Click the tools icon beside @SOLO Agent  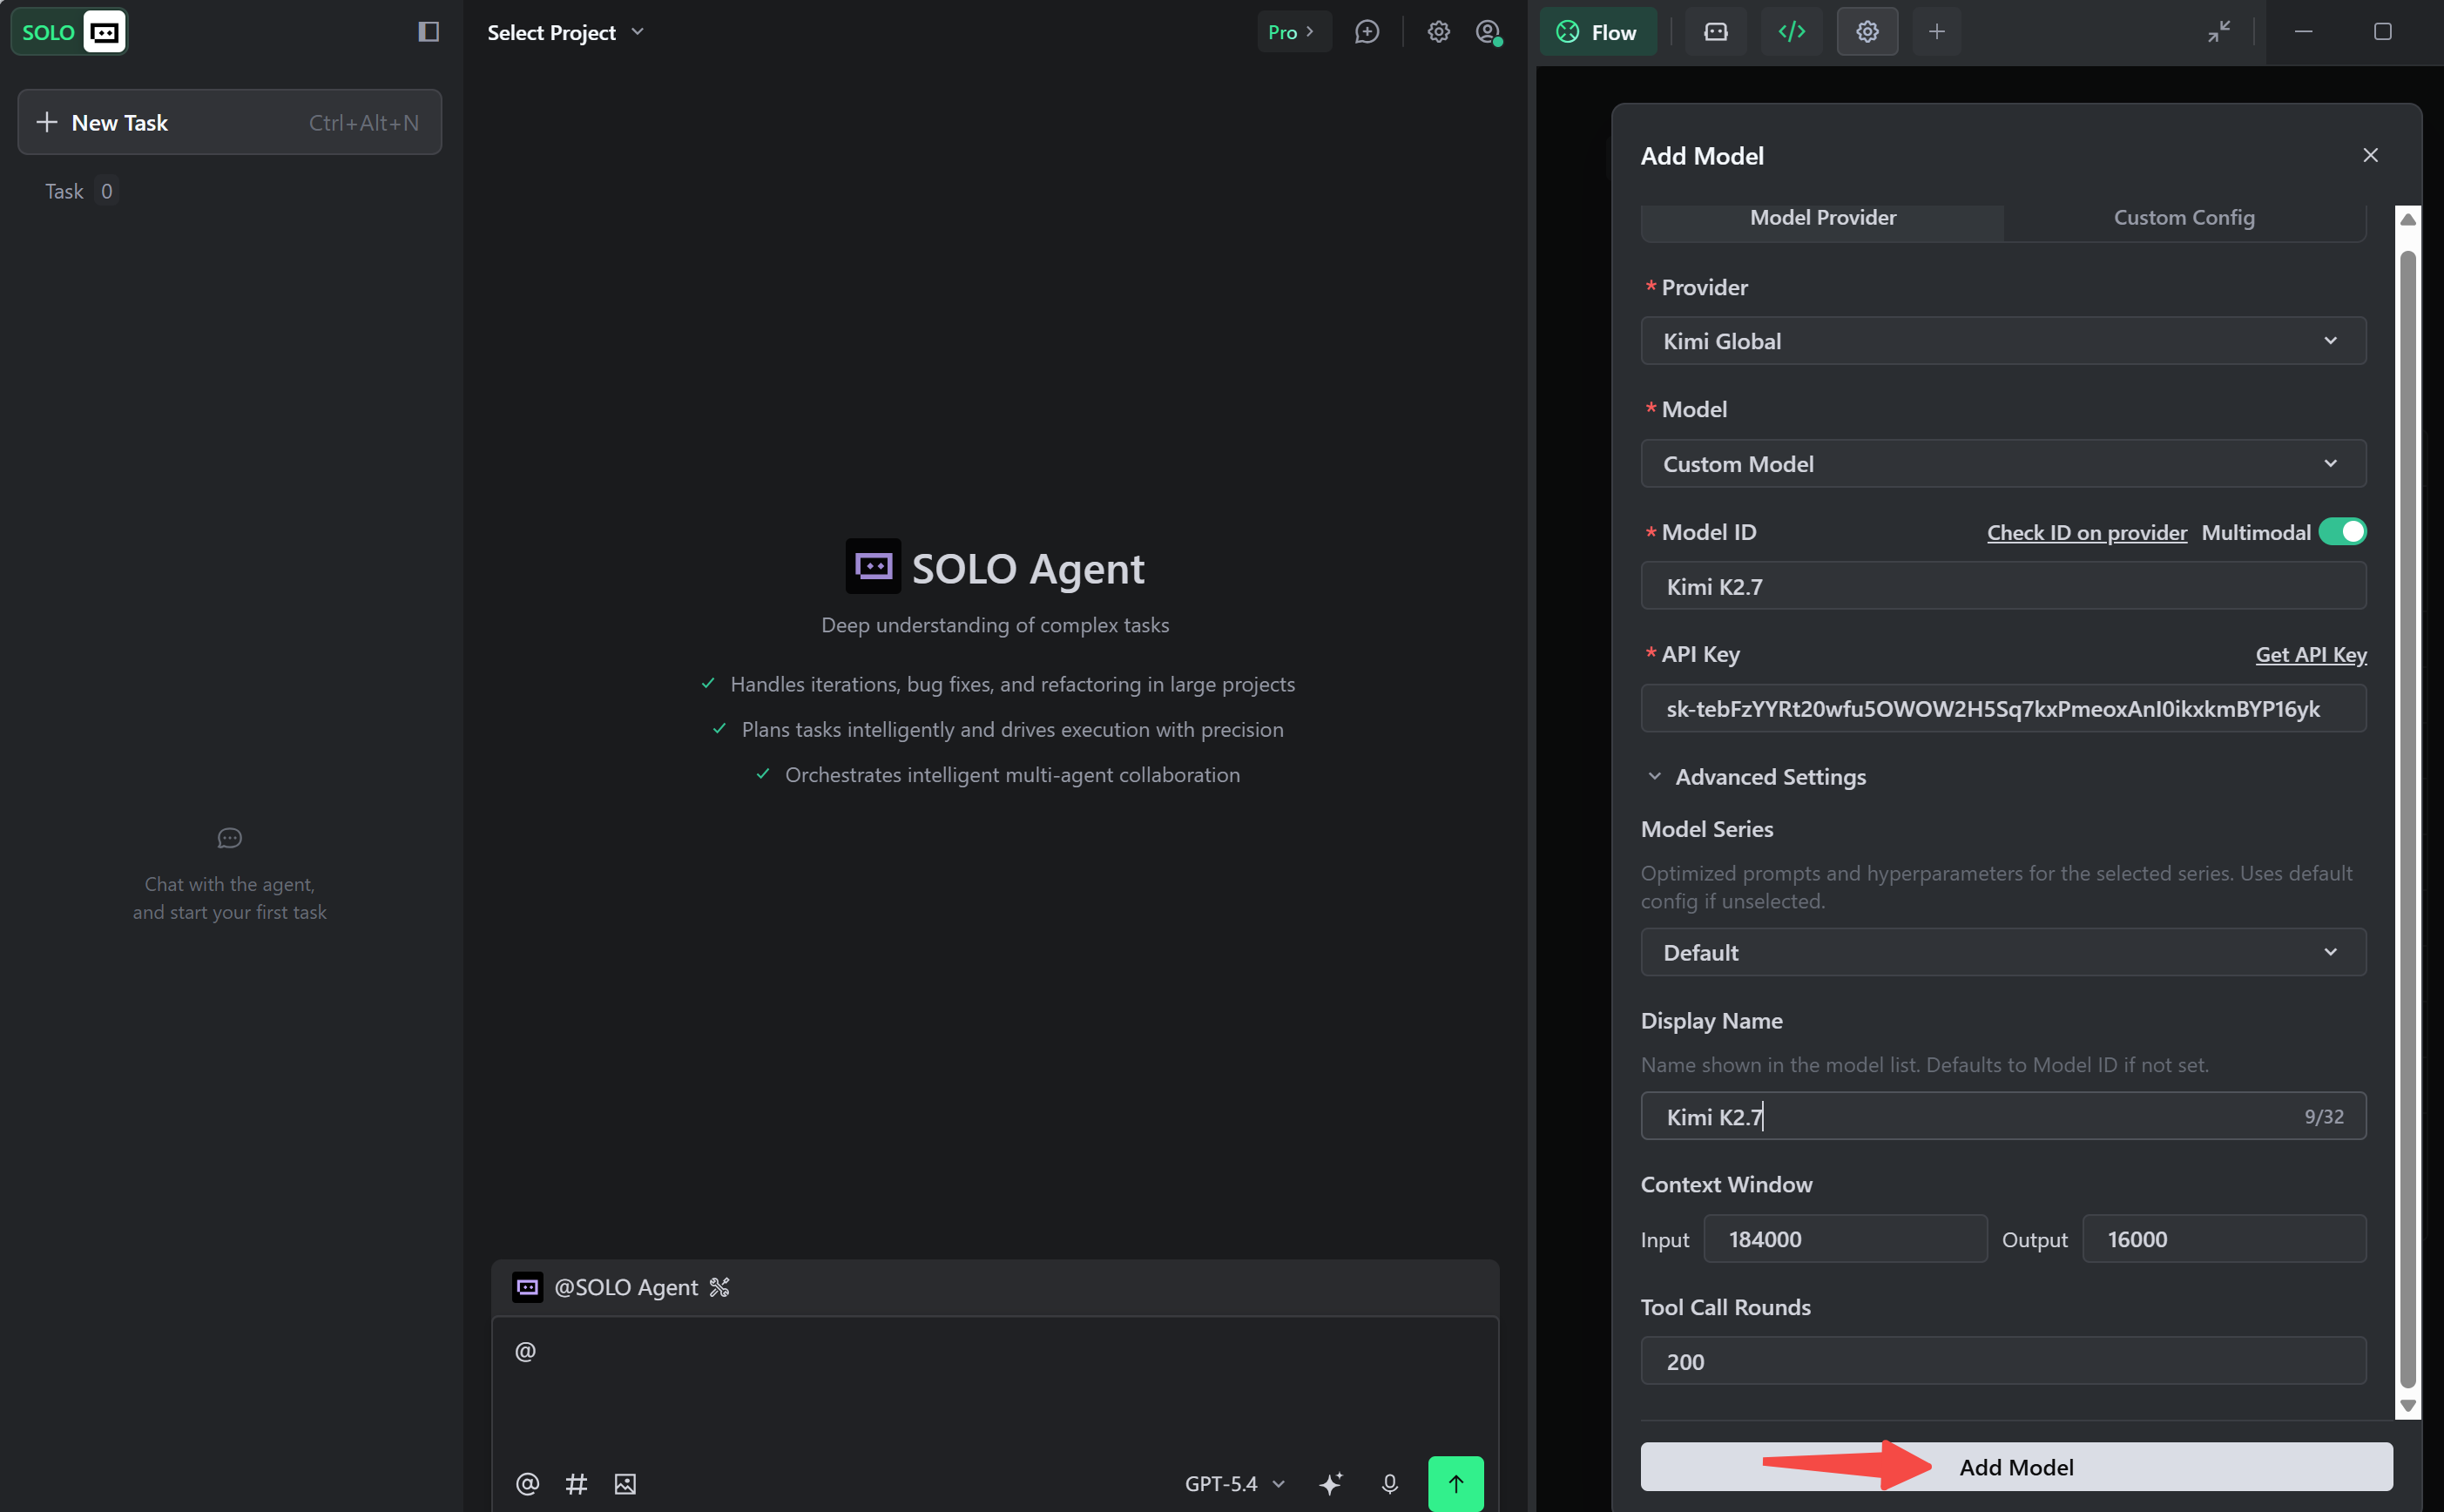pyautogui.click(x=719, y=1287)
